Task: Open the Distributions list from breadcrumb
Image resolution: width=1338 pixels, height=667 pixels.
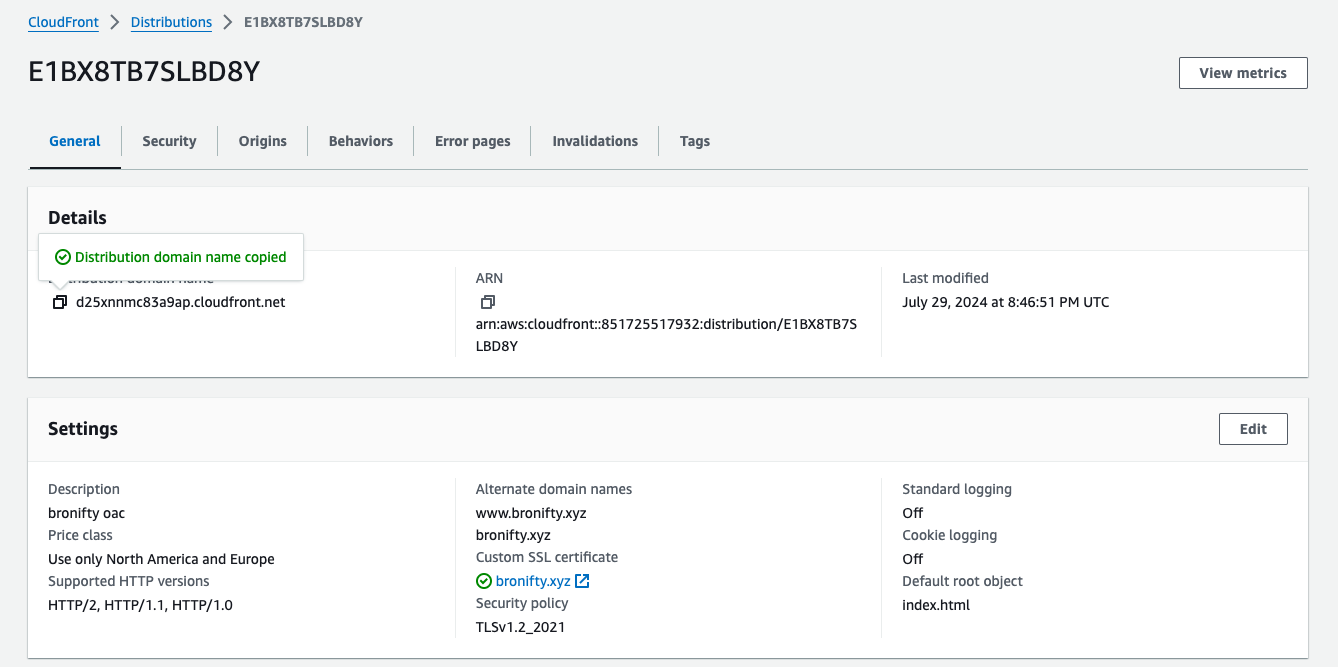Action: click(x=171, y=21)
